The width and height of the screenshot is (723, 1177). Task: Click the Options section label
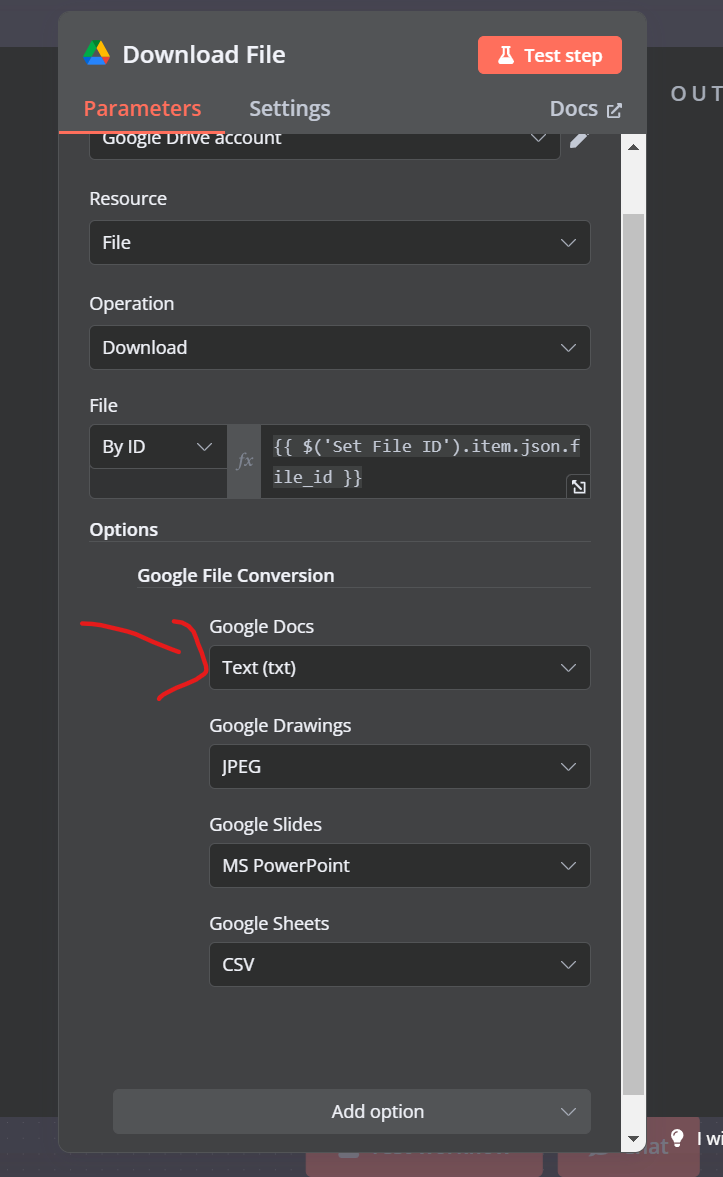point(124,530)
